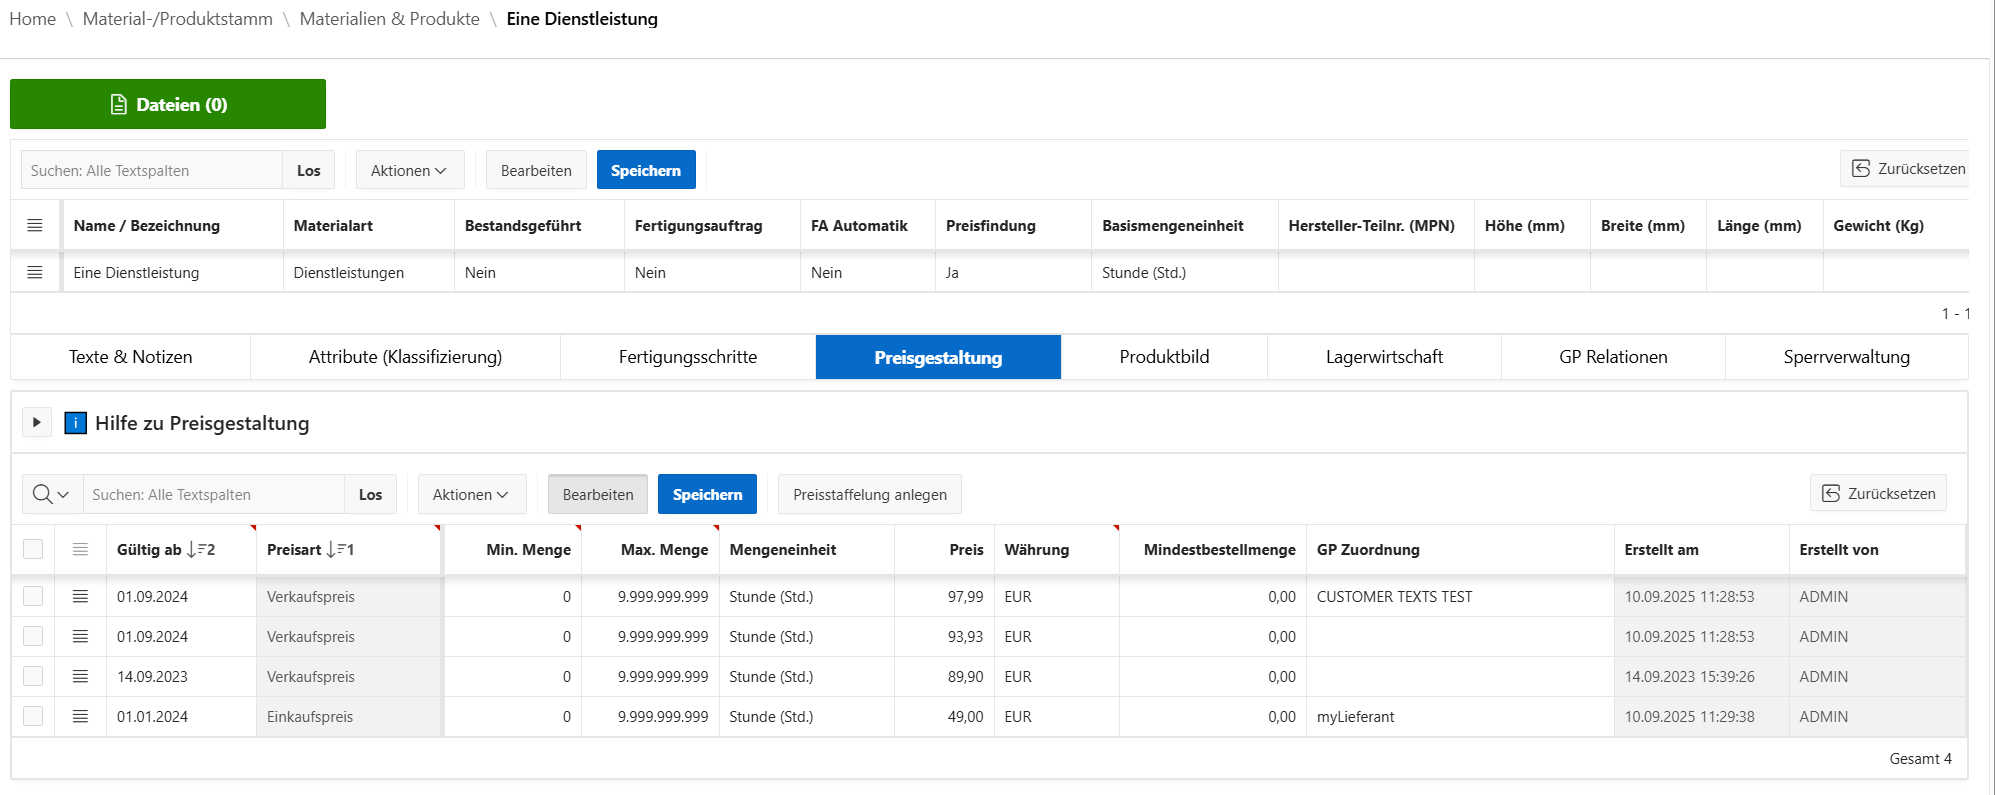
Task: Click the row-menu icon in the price grid header
Action: point(80,550)
